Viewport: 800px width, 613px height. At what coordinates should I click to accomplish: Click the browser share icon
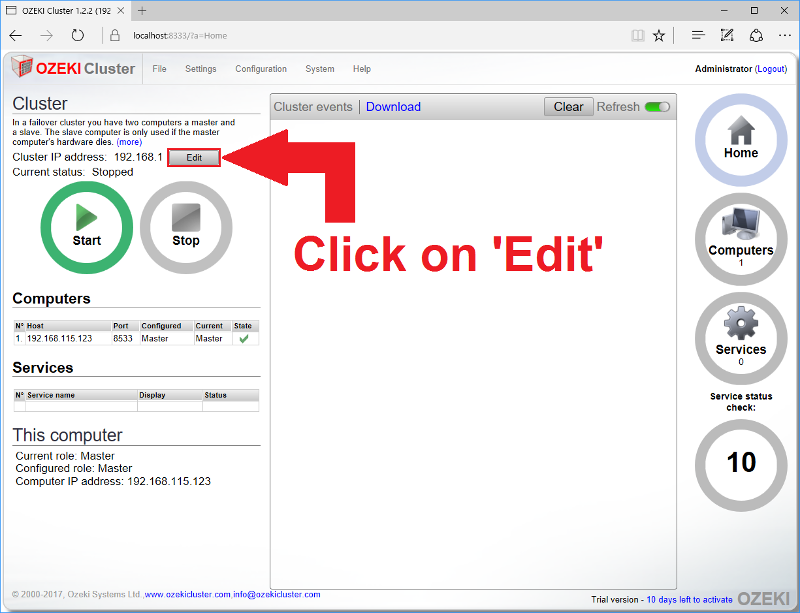pos(756,36)
